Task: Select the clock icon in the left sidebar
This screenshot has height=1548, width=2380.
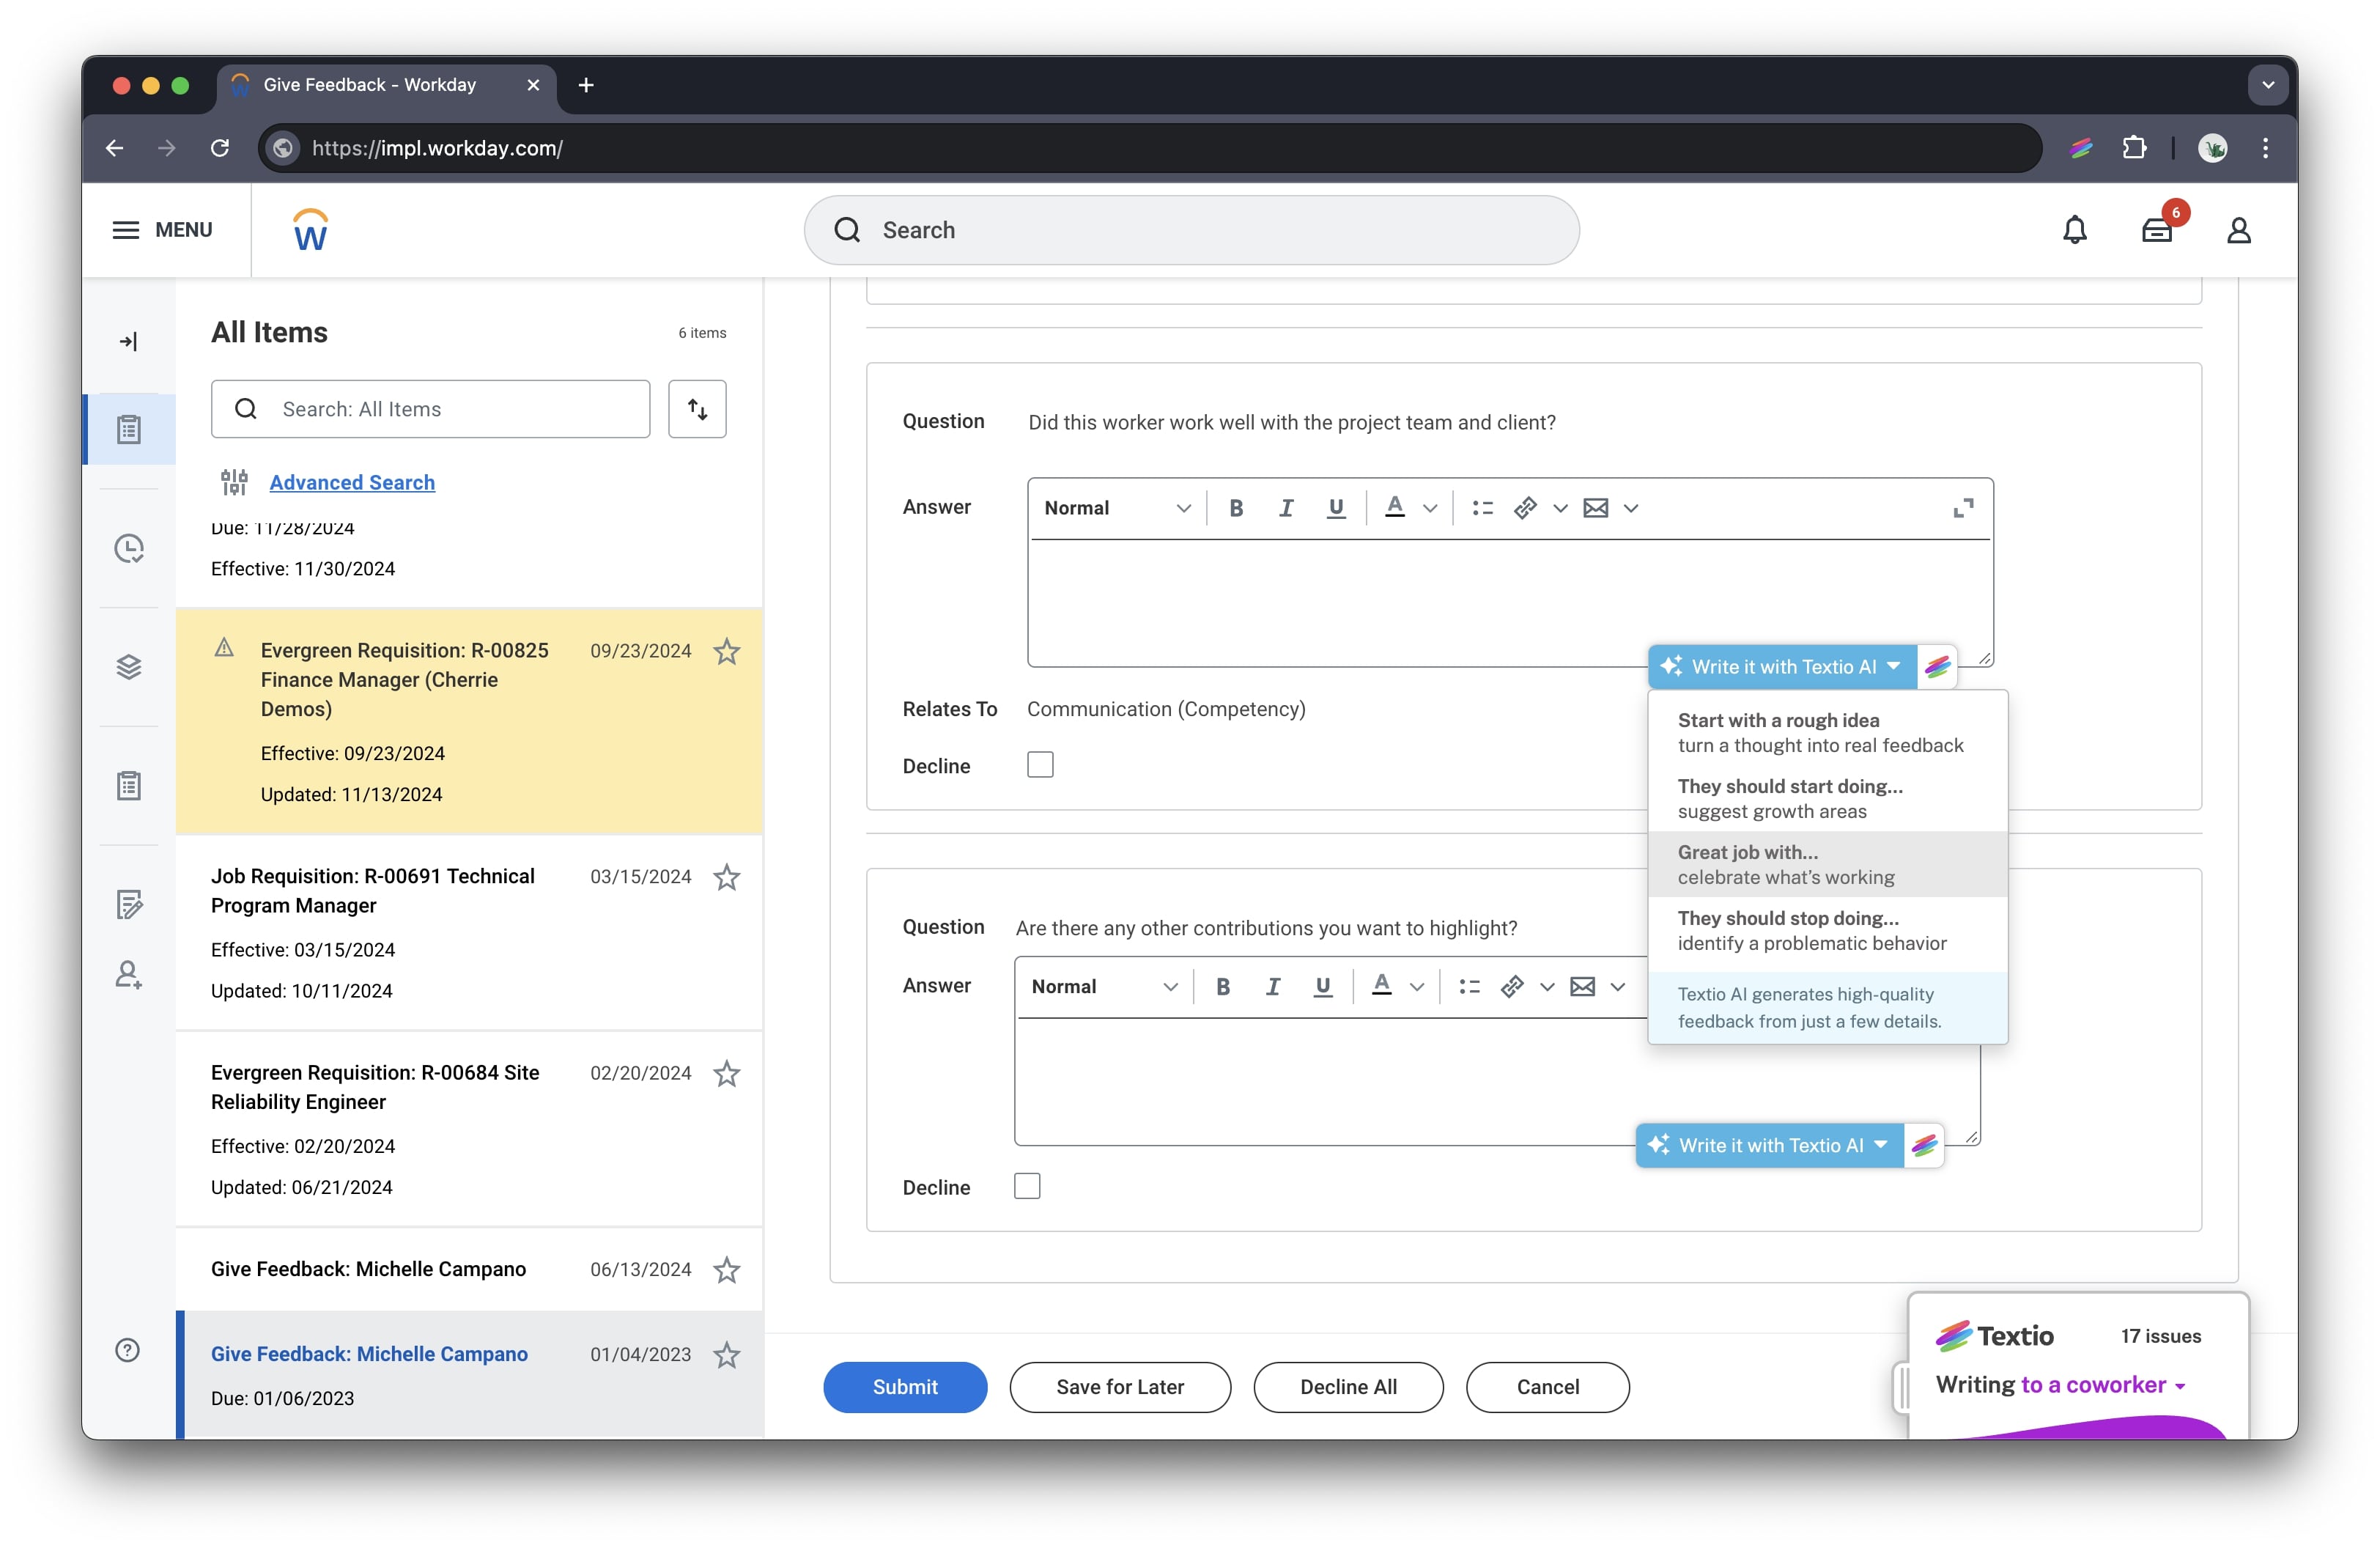Action: 129,548
